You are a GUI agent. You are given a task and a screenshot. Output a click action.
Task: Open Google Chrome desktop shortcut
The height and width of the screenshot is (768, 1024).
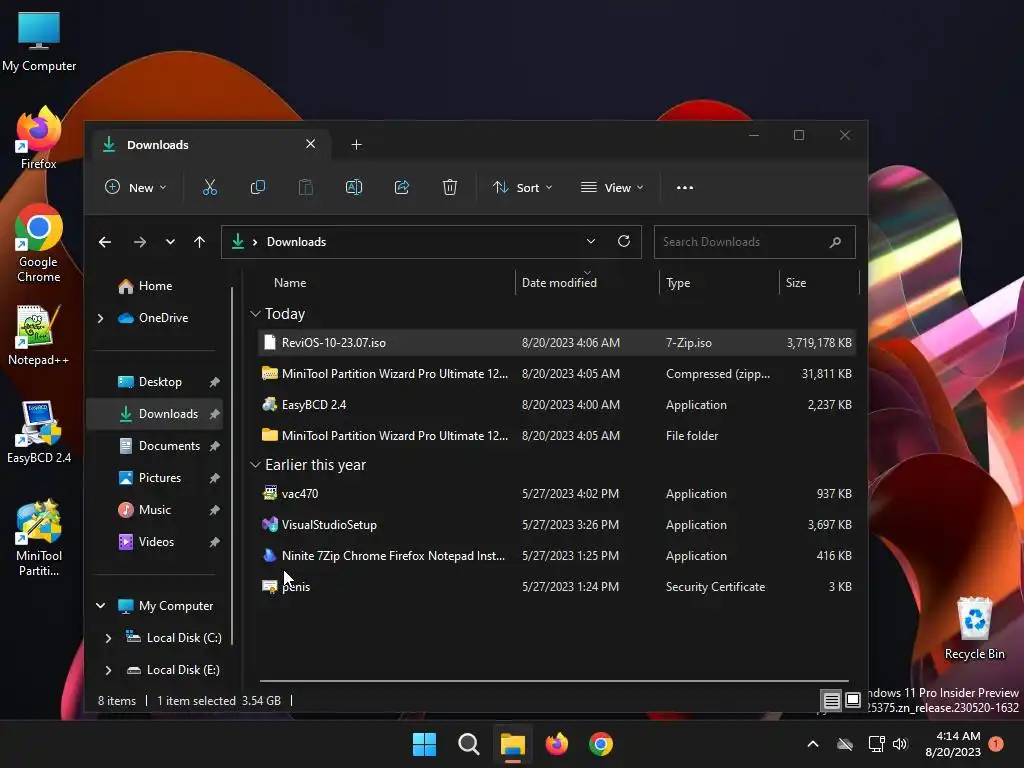click(x=39, y=244)
